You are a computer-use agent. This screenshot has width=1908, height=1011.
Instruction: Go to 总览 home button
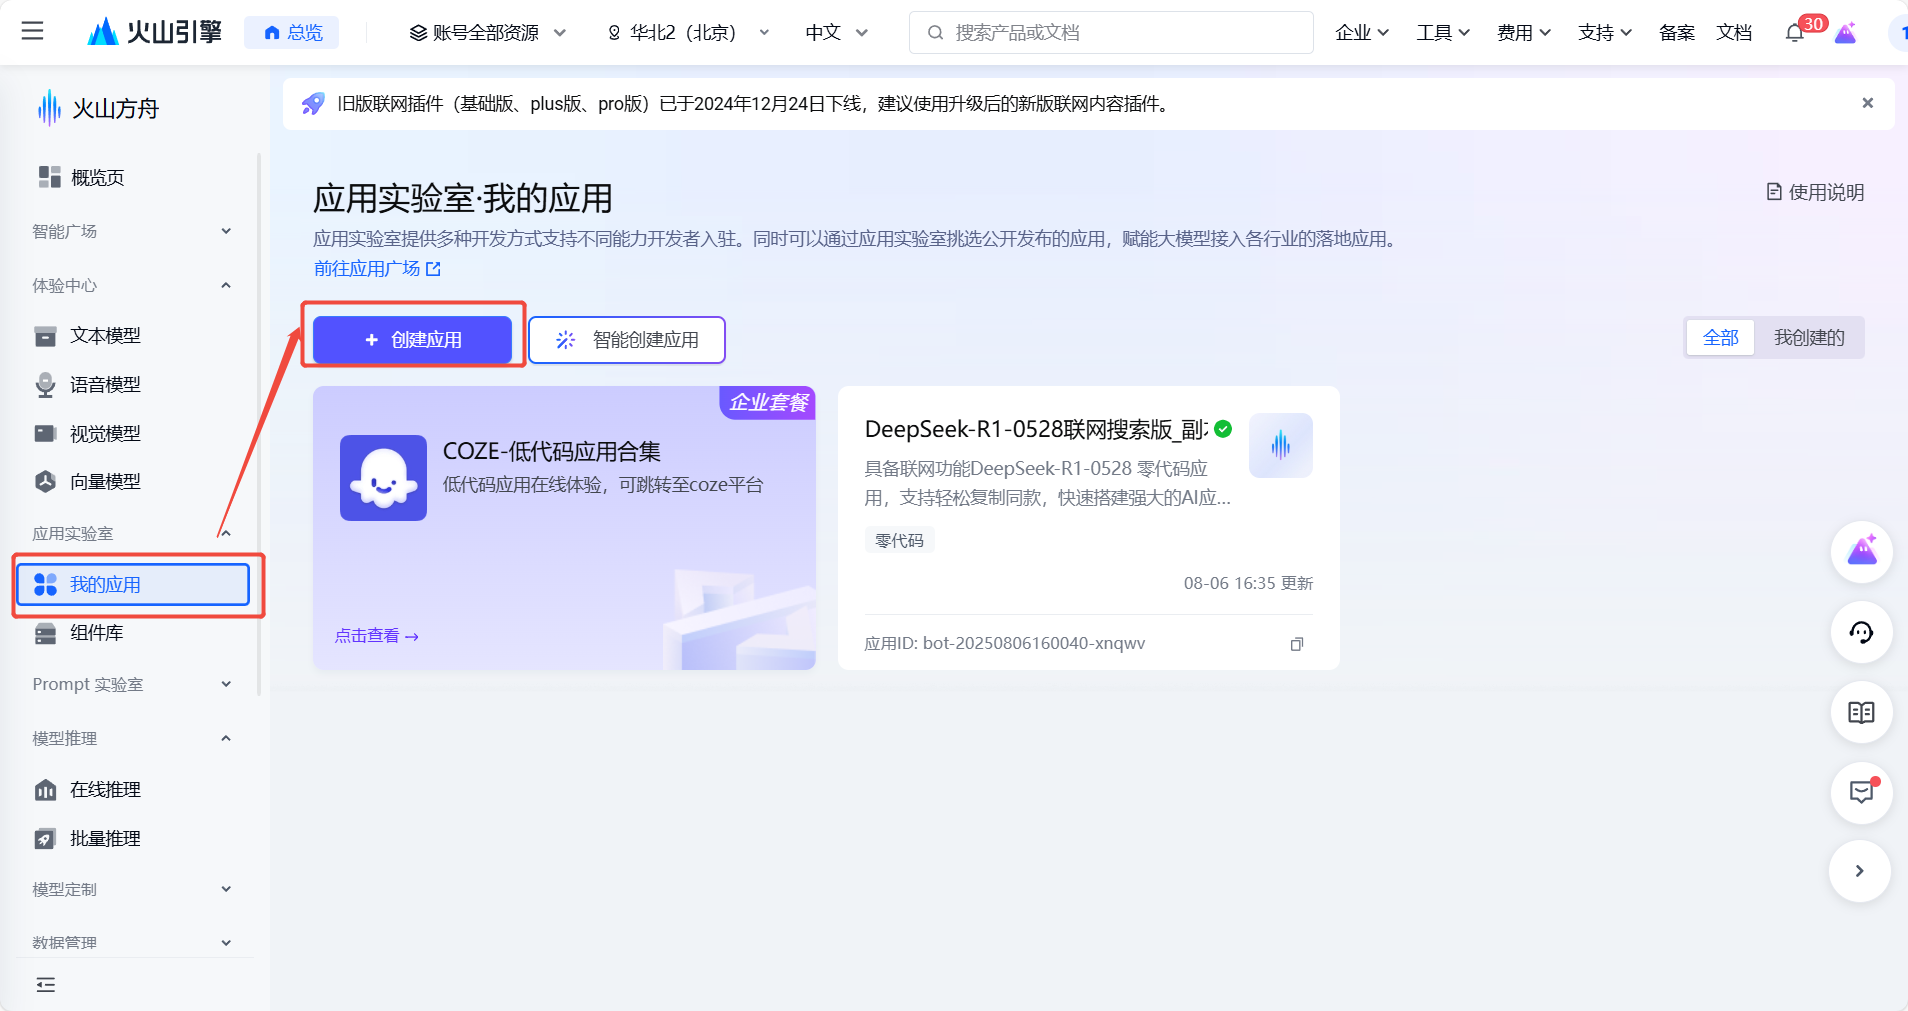click(292, 32)
